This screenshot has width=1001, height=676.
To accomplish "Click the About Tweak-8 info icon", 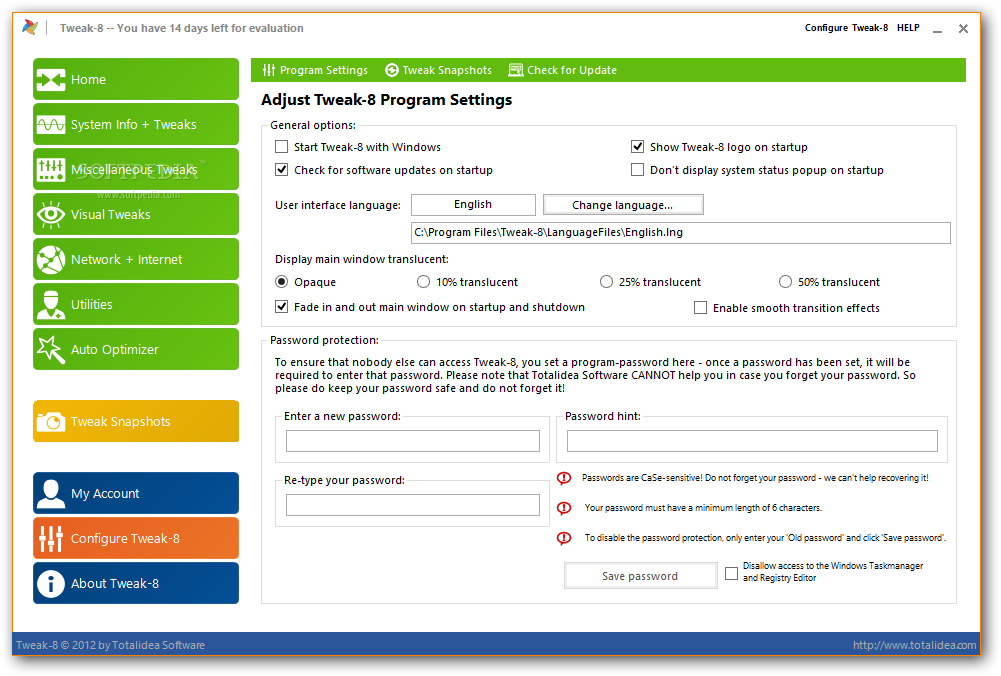I will (50, 583).
